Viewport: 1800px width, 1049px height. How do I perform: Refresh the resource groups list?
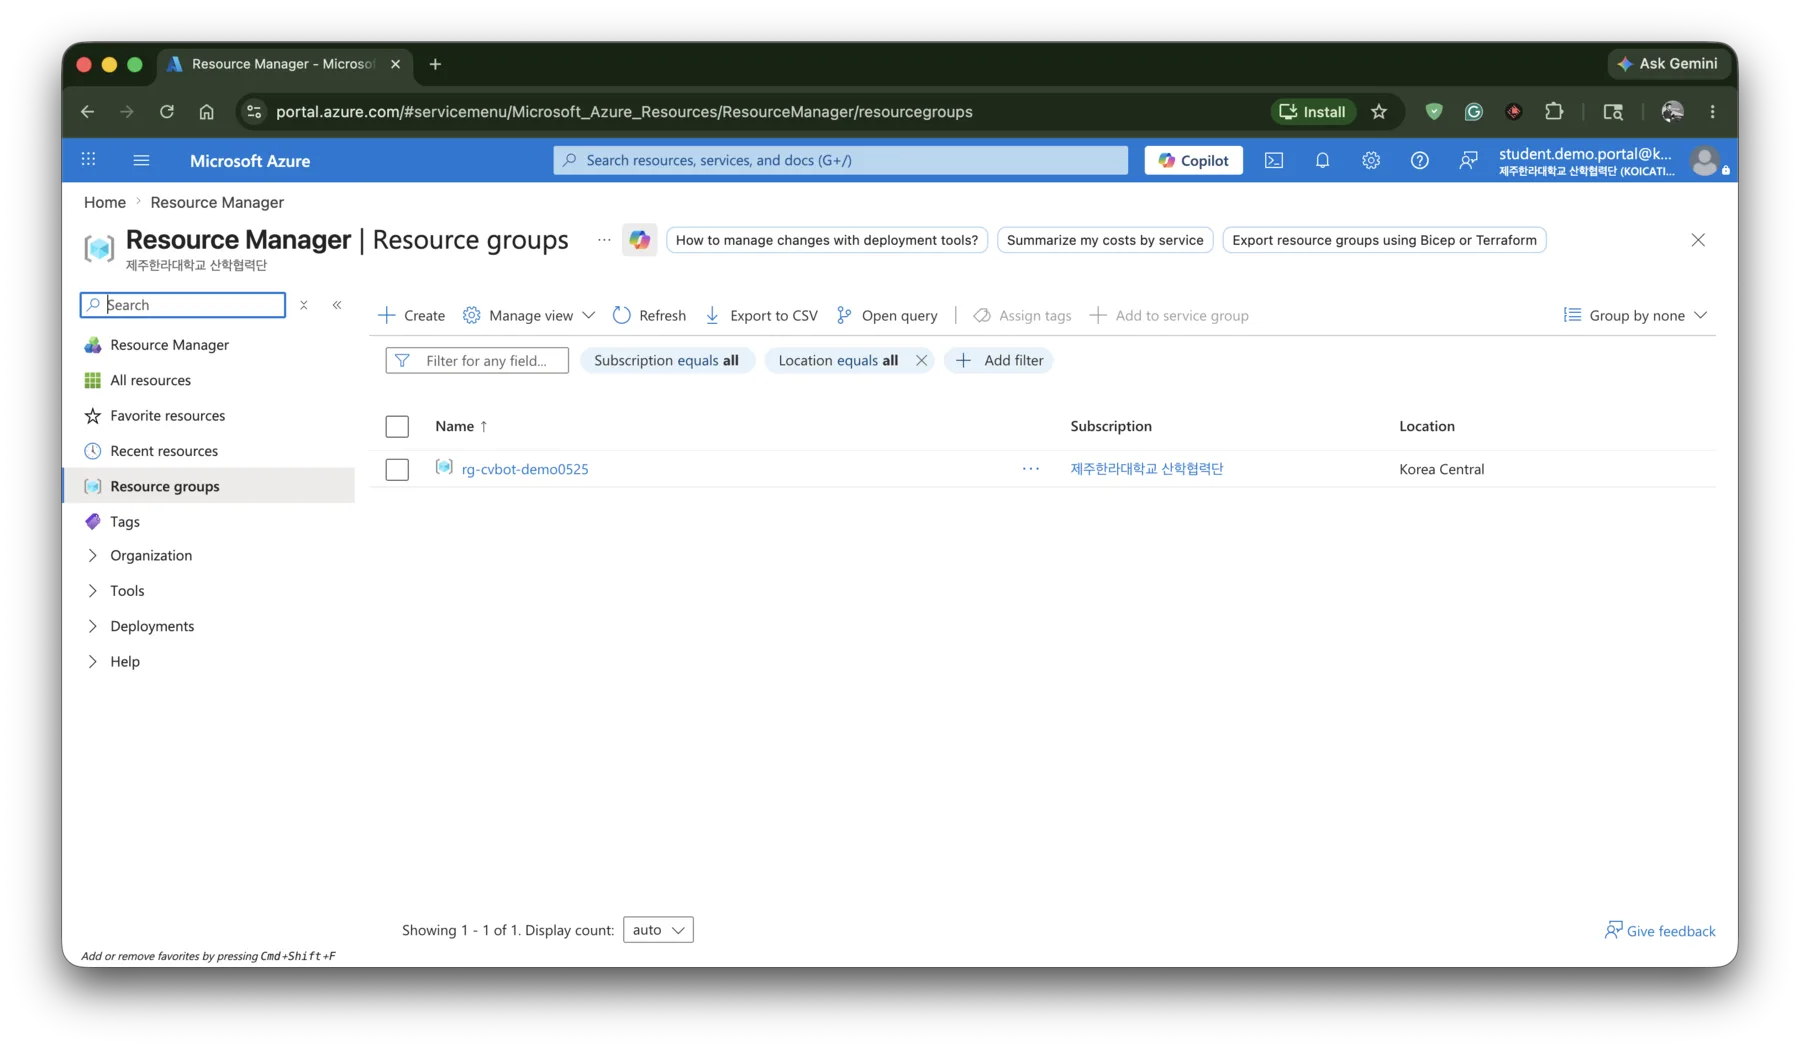coord(649,316)
